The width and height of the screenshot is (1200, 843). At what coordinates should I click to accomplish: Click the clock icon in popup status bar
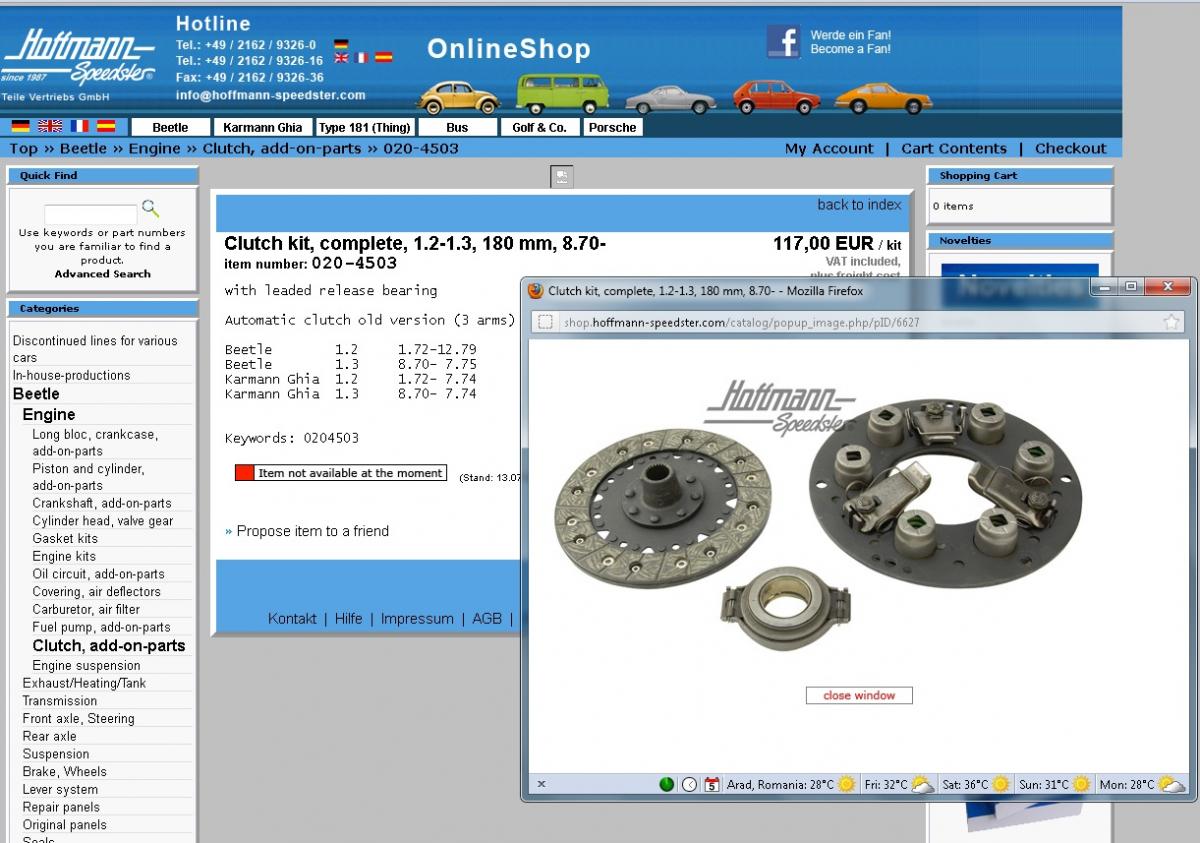pyautogui.click(x=689, y=784)
